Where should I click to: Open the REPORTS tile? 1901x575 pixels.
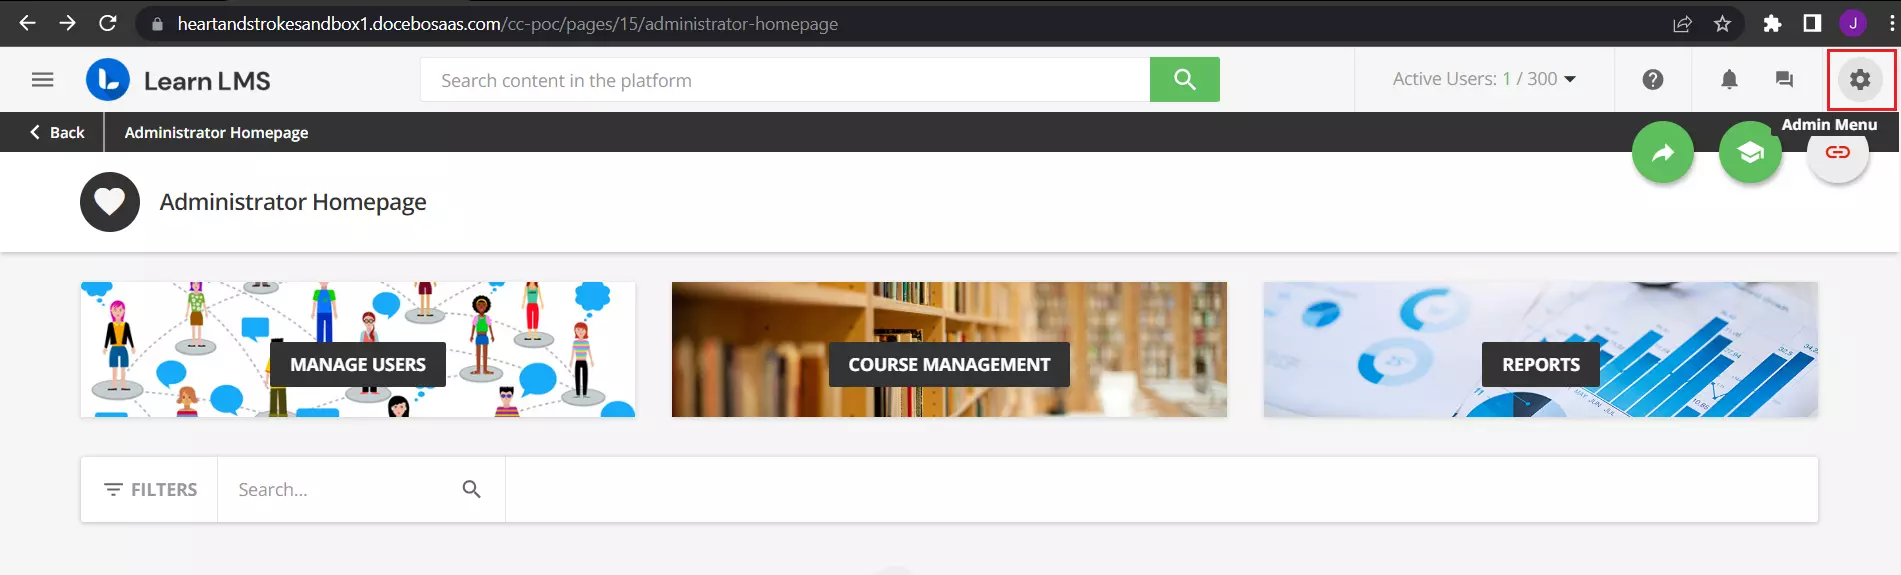point(1540,349)
